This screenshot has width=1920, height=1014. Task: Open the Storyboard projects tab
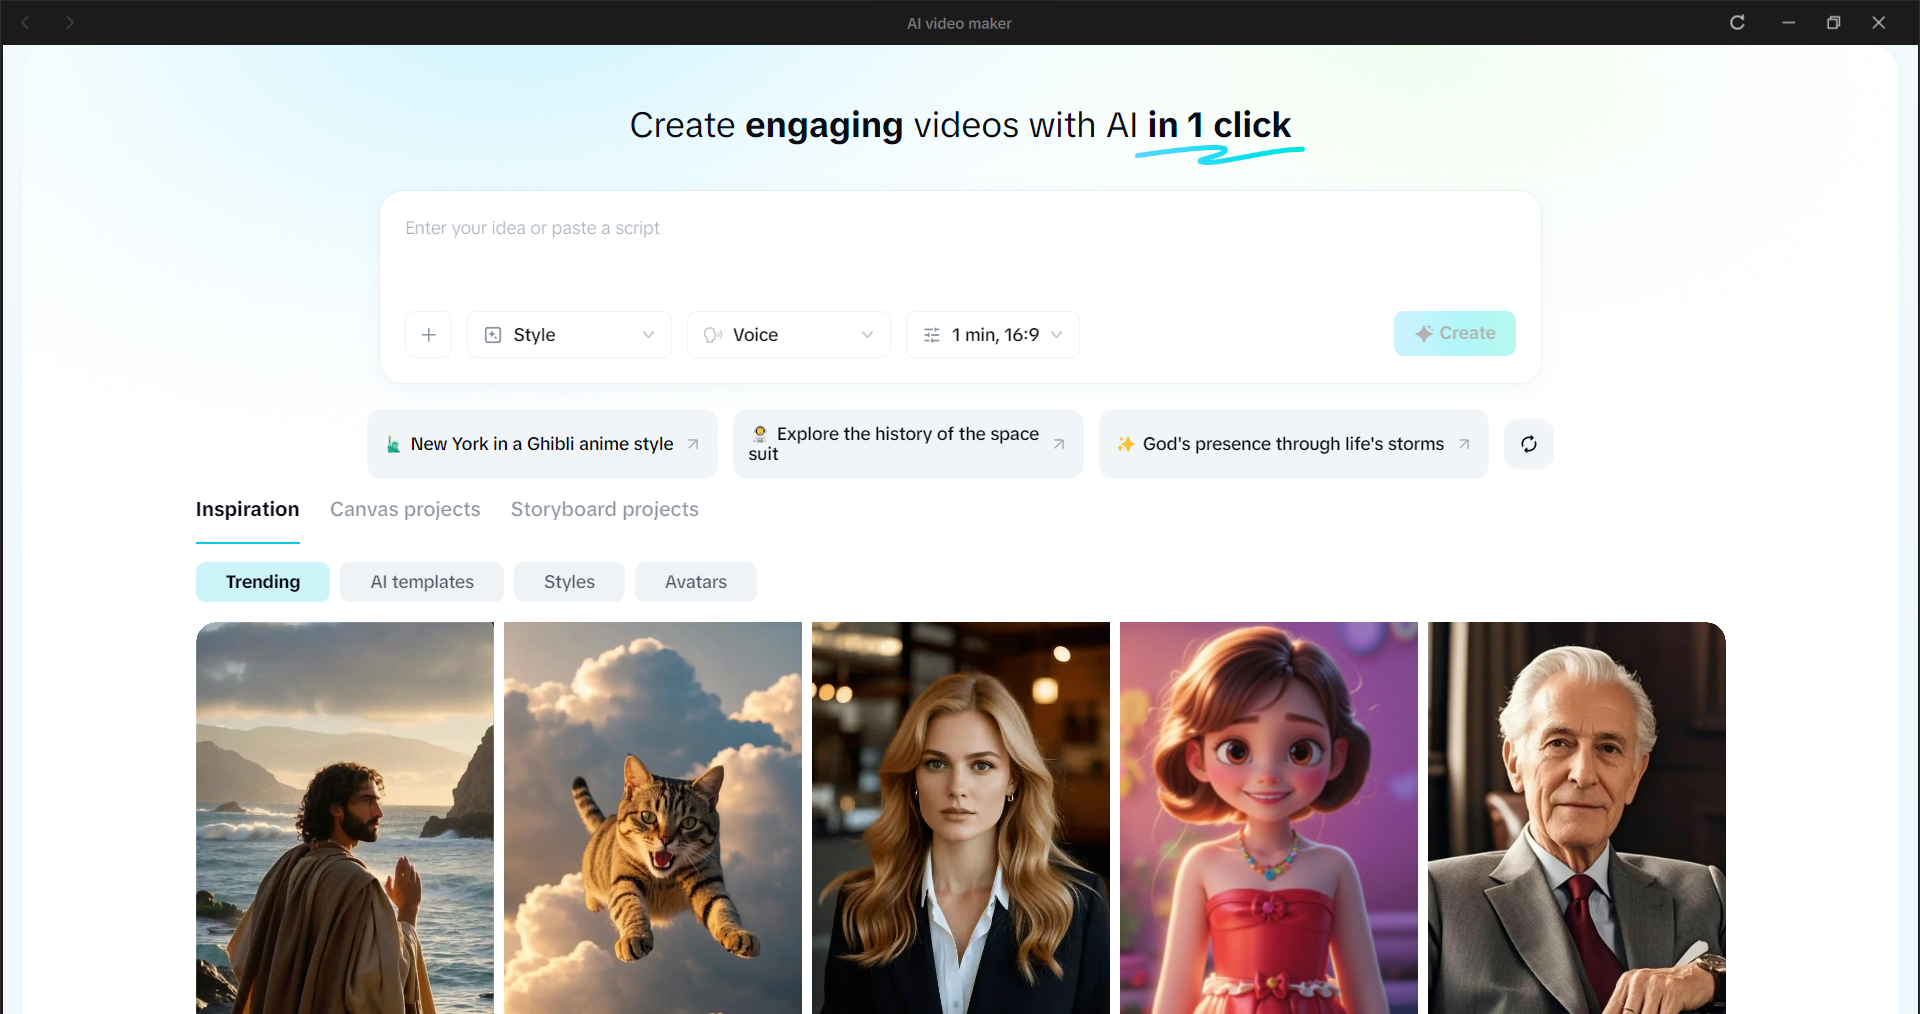pos(604,509)
